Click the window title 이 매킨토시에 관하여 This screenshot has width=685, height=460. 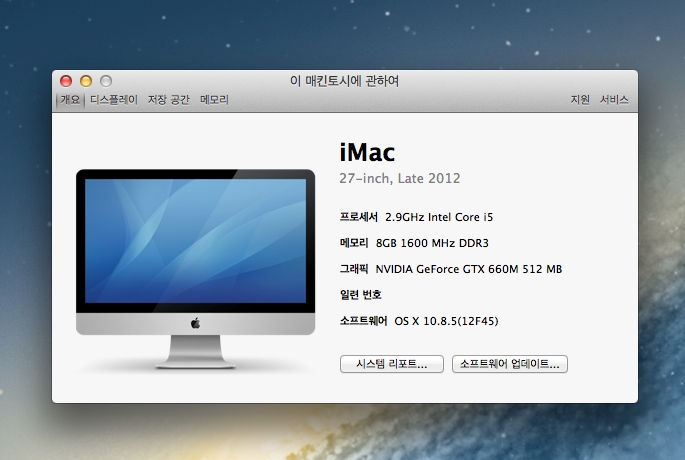(344, 81)
